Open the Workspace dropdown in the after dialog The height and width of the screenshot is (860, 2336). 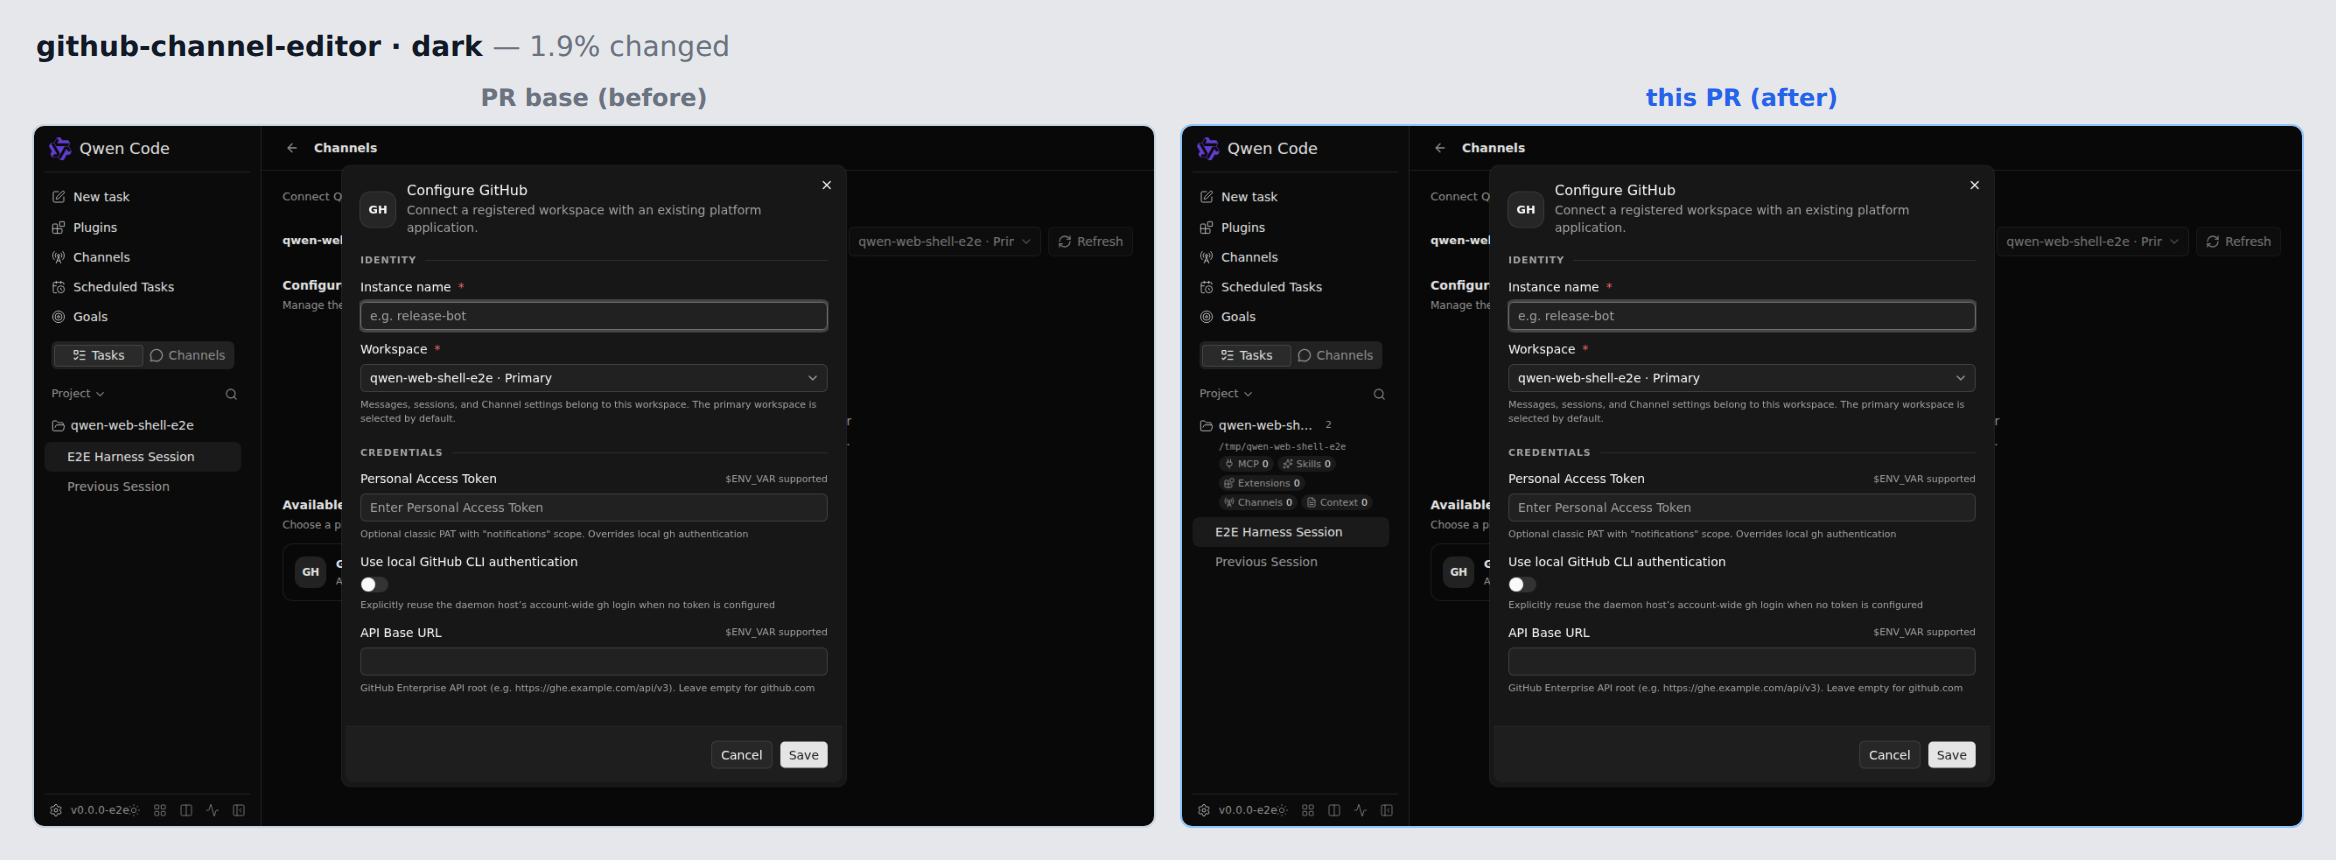pyautogui.click(x=1742, y=378)
